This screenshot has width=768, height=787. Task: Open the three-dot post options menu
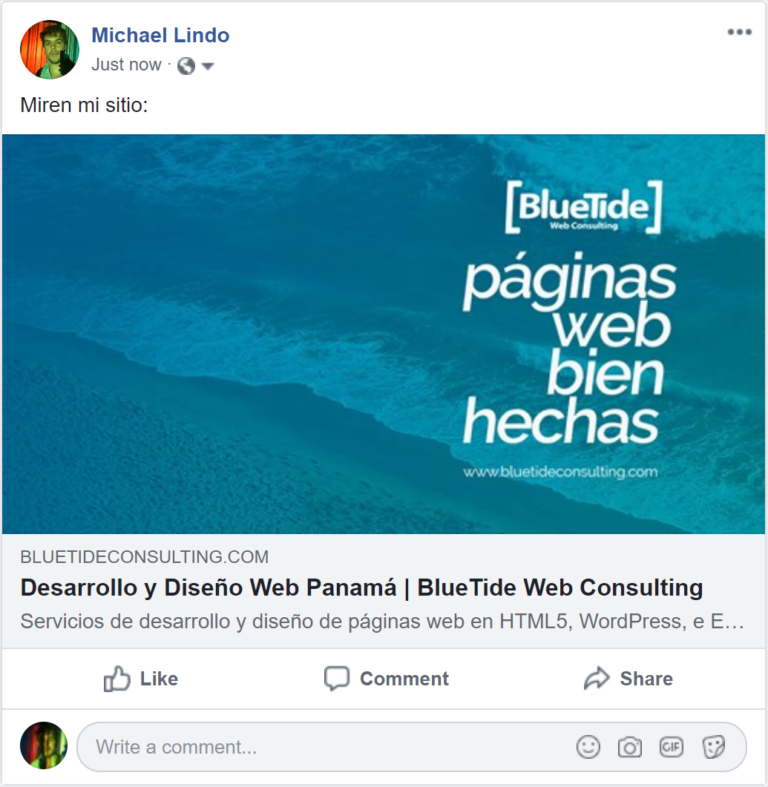pyautogui.click(x=739, y=32)
